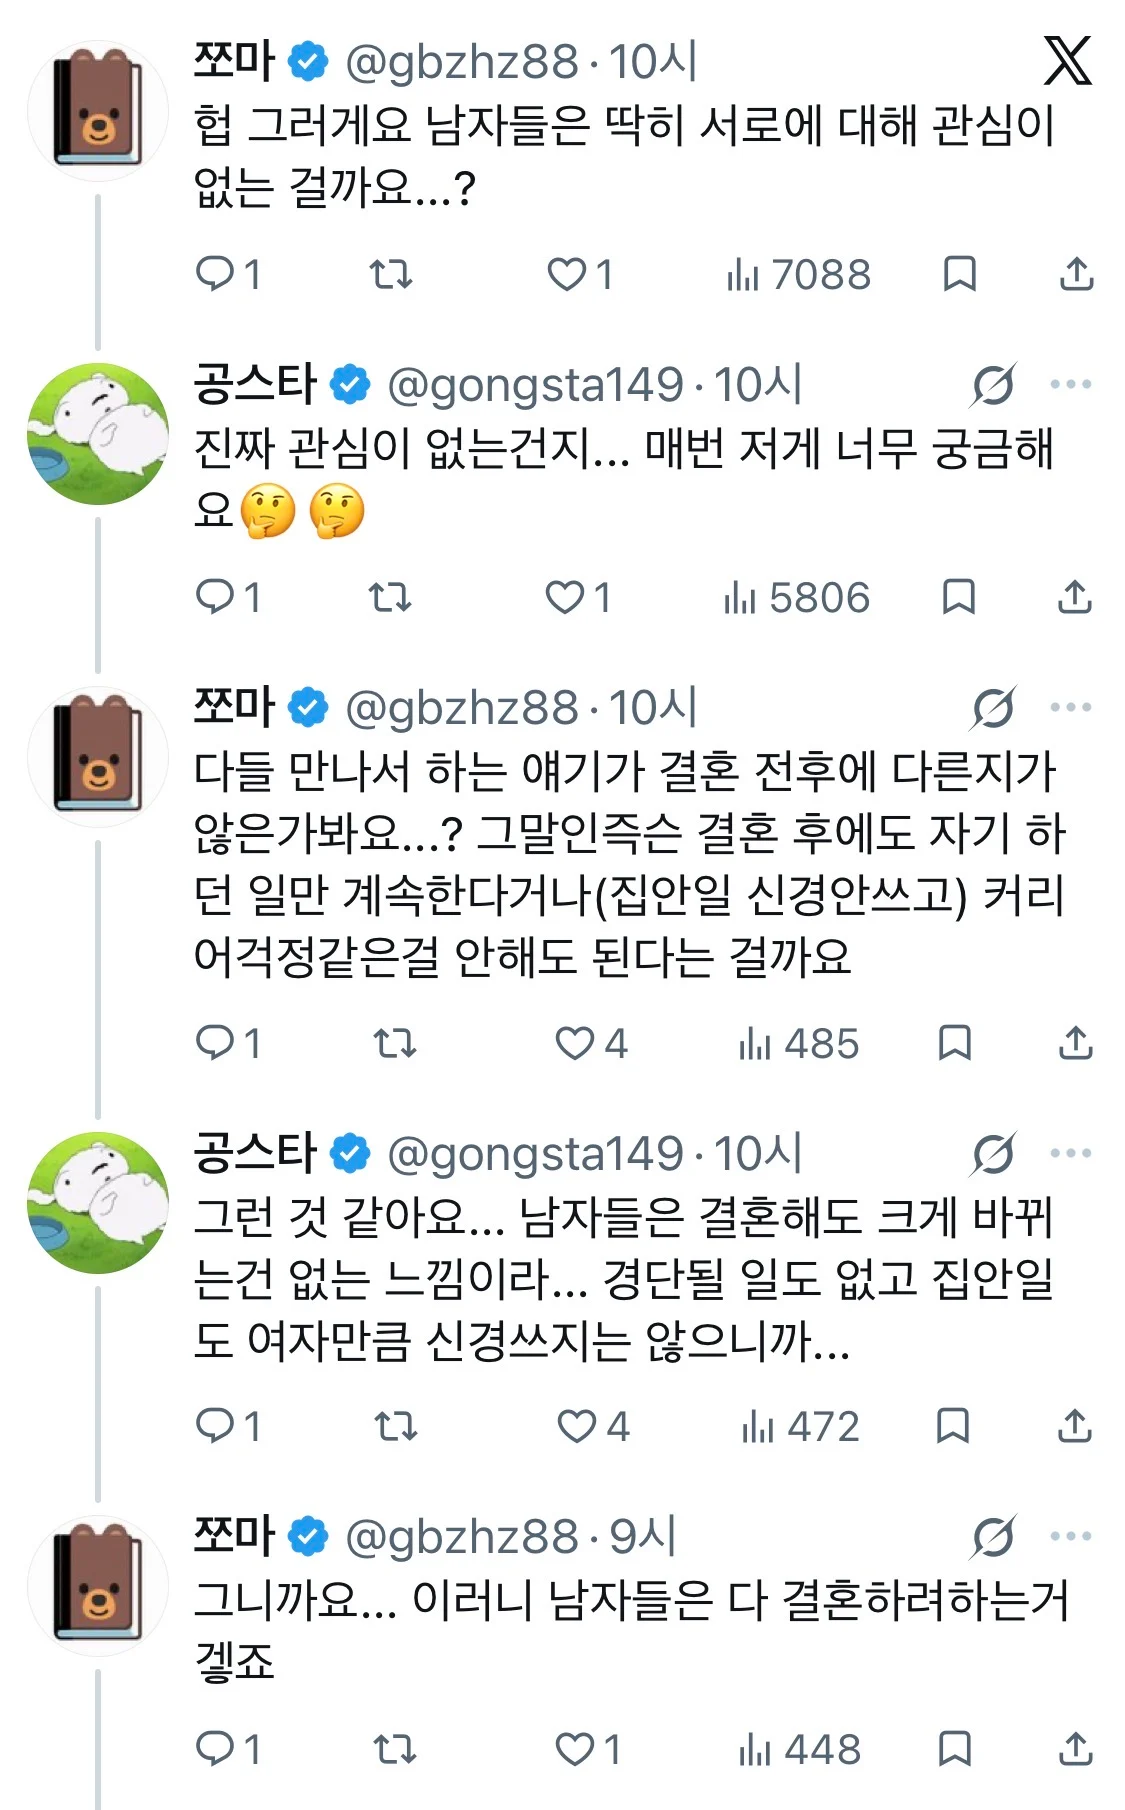The image size is (1125, 1810).
Task: Open more options on the 485-view tweet
Action: (x=1071, y=708)
